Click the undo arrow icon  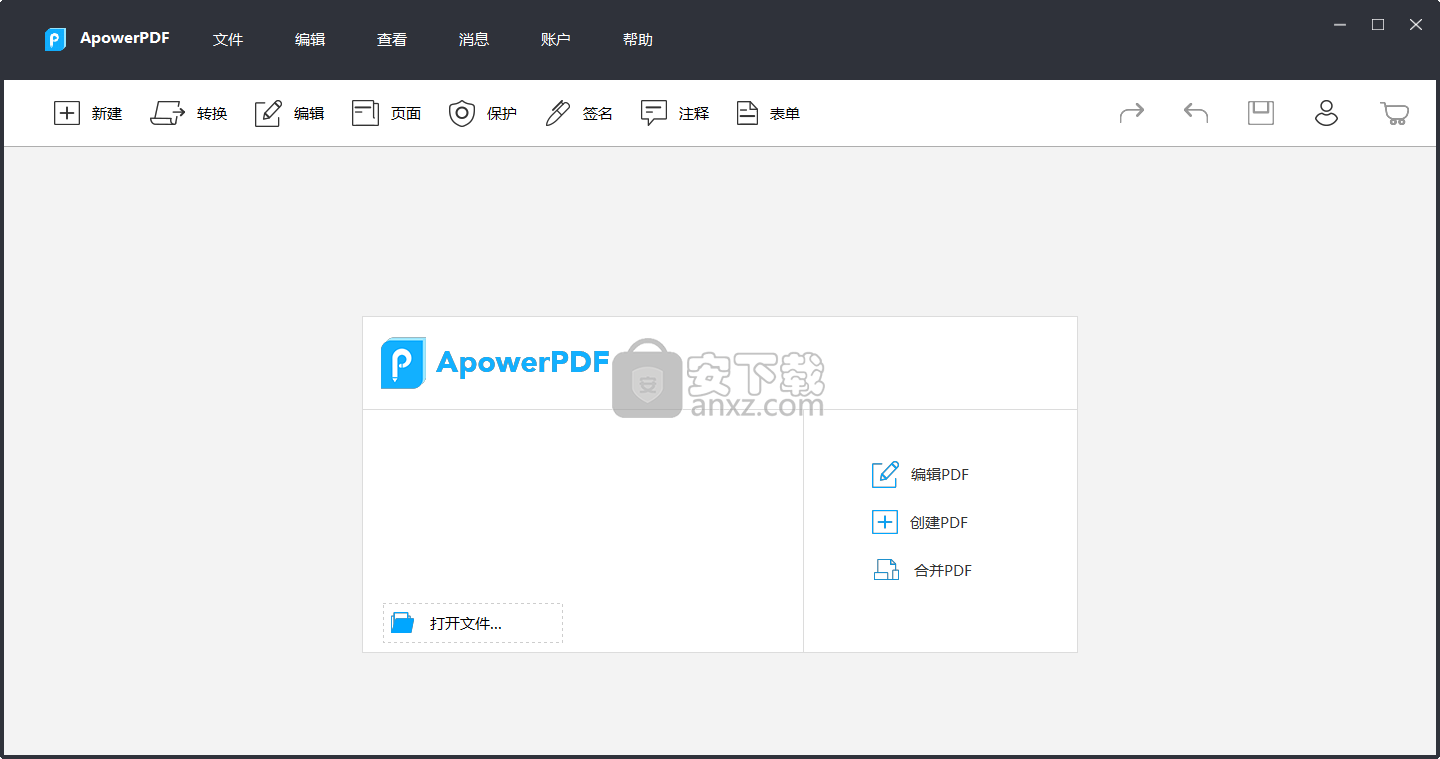pyautogui.click(x=1196, y=113)
